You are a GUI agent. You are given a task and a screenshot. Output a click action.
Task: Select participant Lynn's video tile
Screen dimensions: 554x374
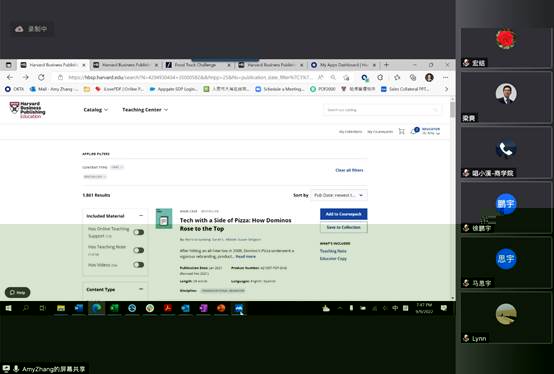[x=506, y=317]
